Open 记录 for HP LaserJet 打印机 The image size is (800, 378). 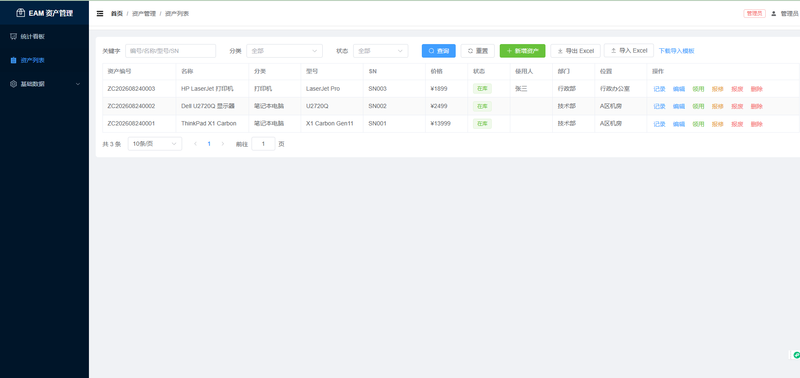pos(659,89)
